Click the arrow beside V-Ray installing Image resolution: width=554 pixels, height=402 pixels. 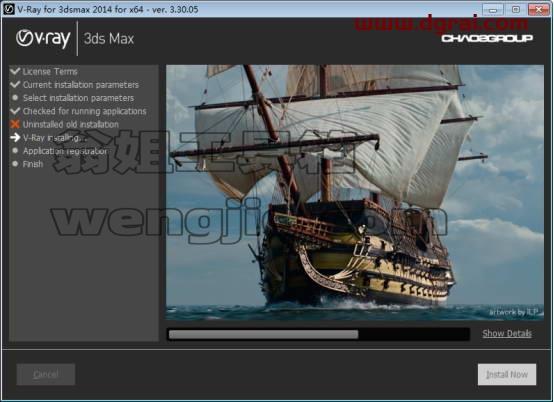[x=15, y=137]
